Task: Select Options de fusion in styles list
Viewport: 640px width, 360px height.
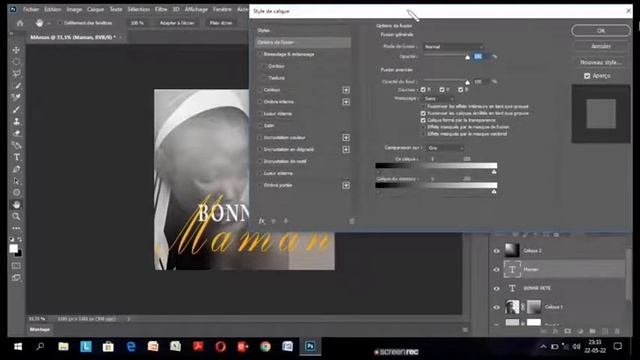Action: [303, 42]
